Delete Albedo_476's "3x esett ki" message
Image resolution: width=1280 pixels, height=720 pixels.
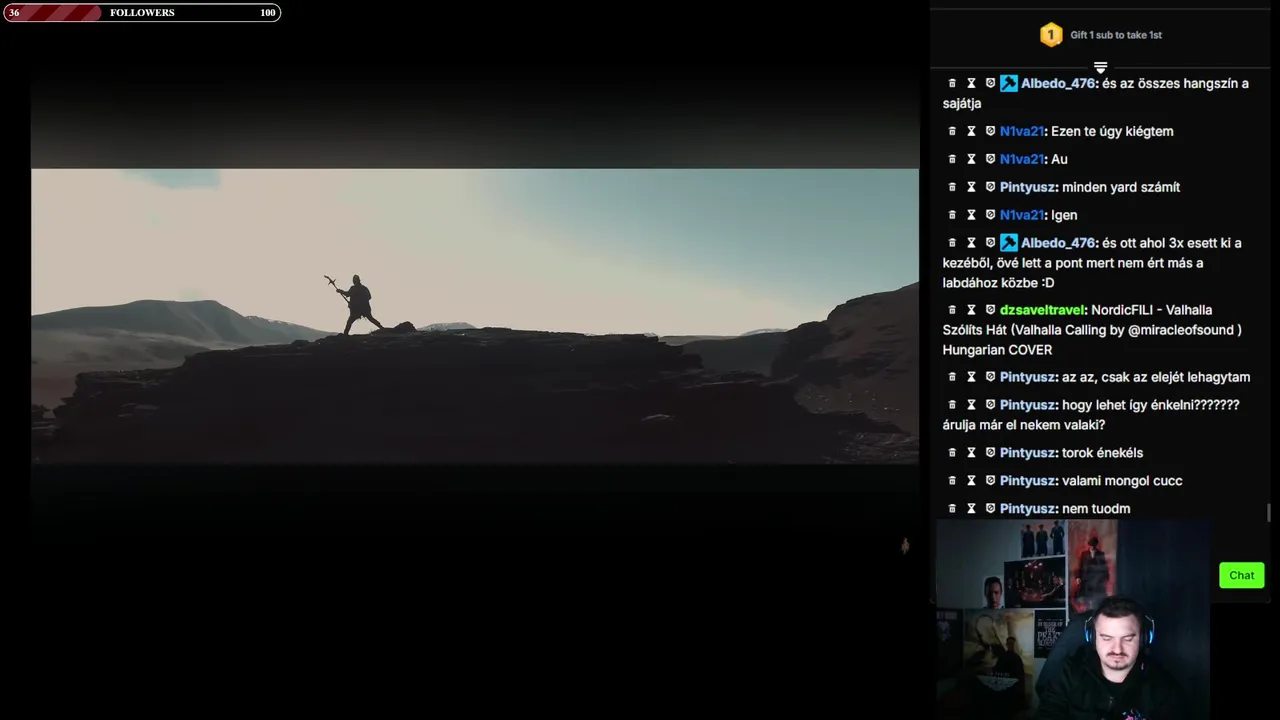coord(952,243)
